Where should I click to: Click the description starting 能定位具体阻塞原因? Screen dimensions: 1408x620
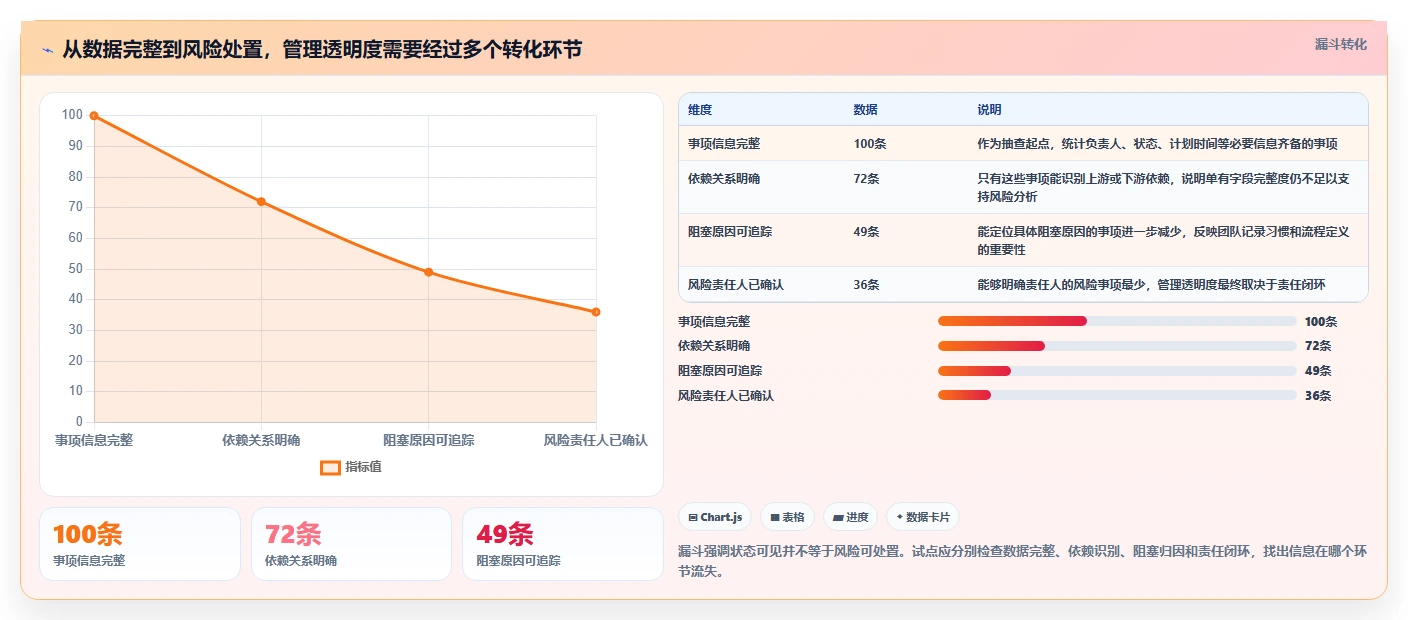pyautogui.click(x=1164, y=241)
